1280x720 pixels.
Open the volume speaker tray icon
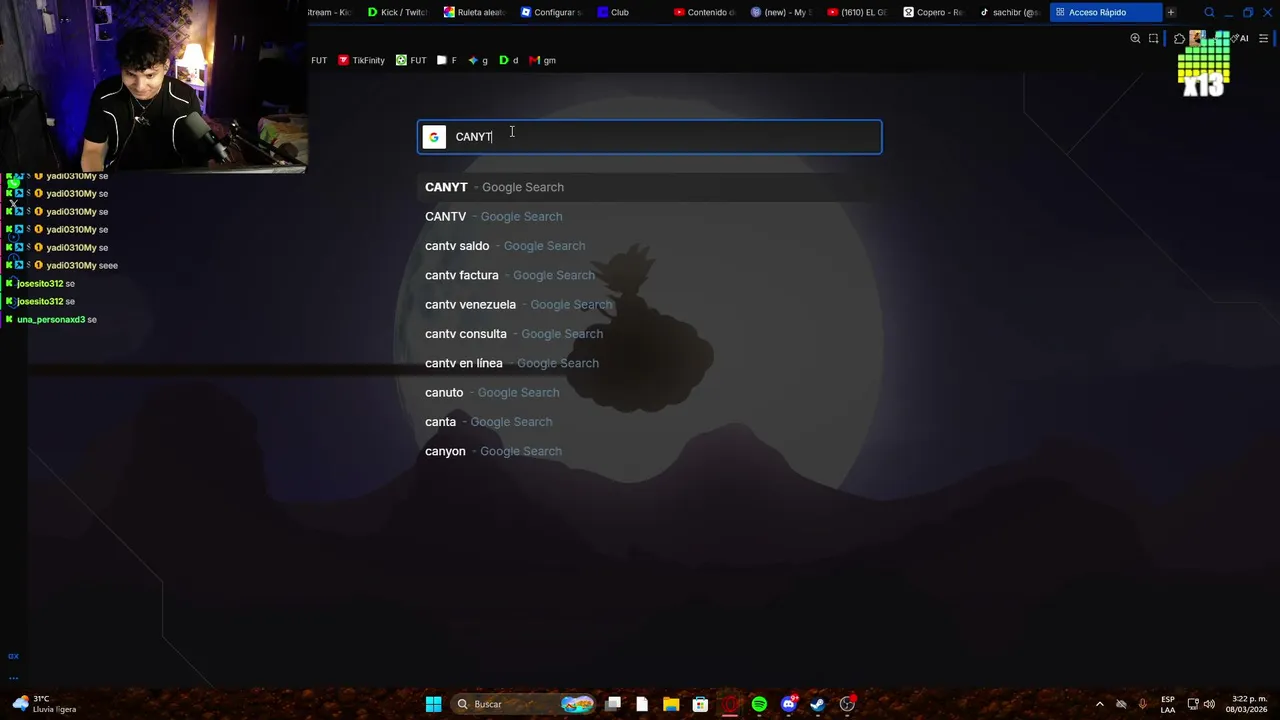pos(1210,704)
